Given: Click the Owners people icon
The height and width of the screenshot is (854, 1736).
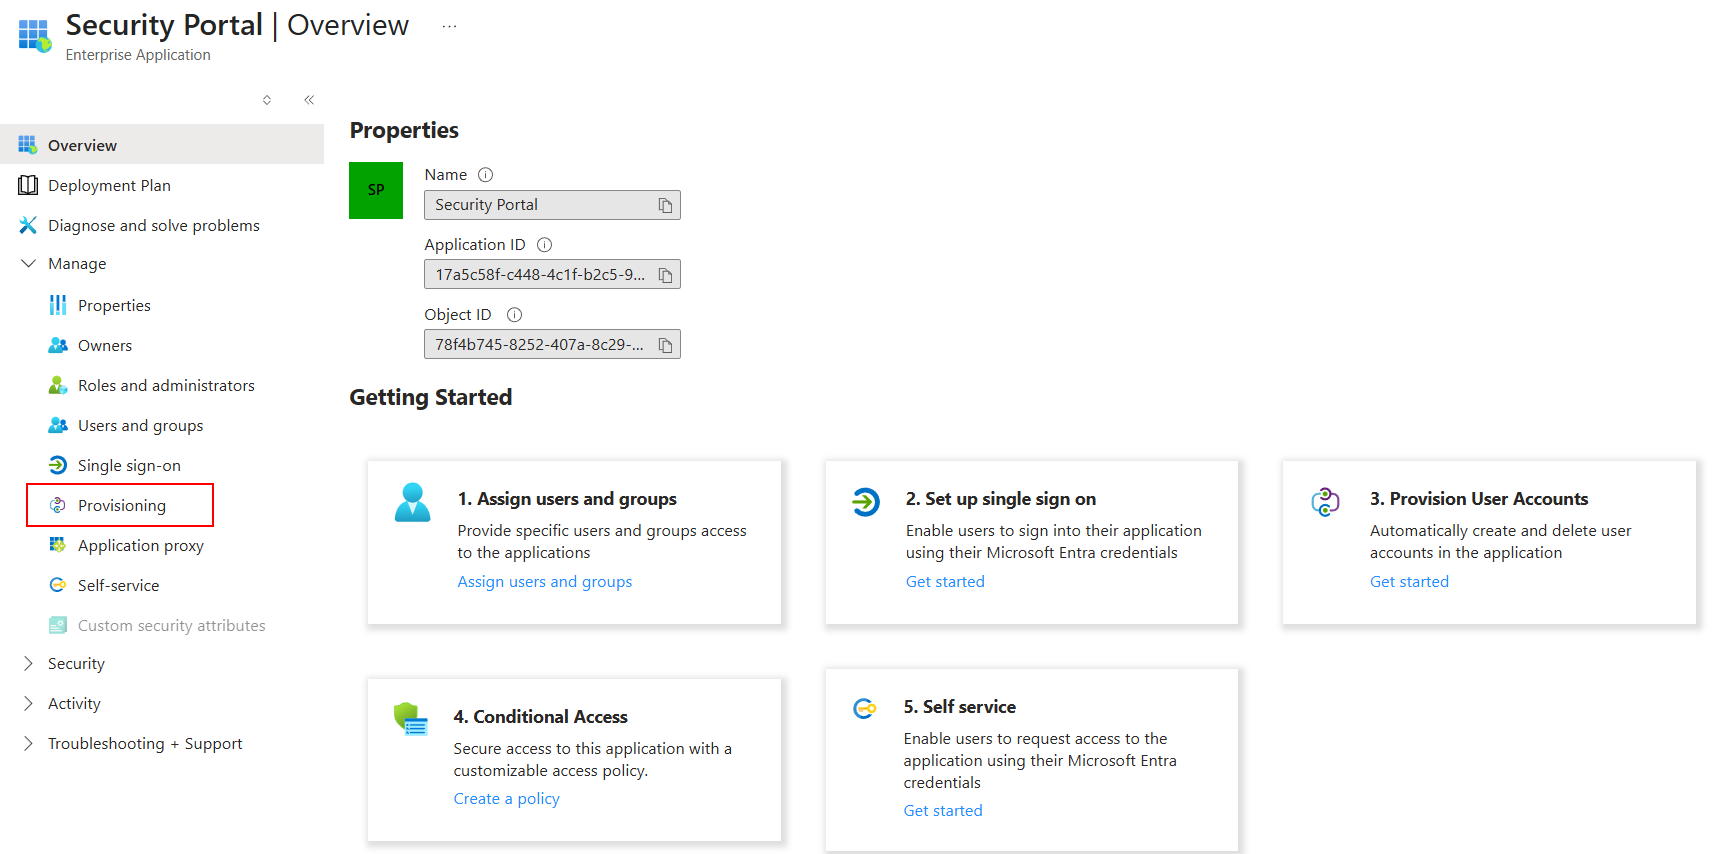Looking at the screenshot, I should 58,345.
